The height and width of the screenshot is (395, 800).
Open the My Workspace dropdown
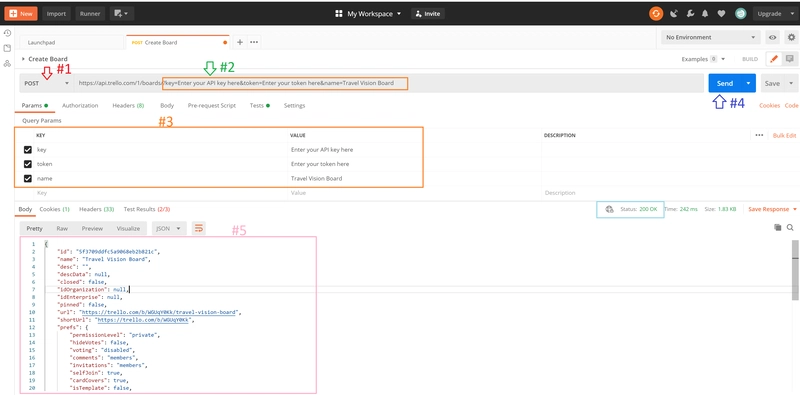[374, 14]
